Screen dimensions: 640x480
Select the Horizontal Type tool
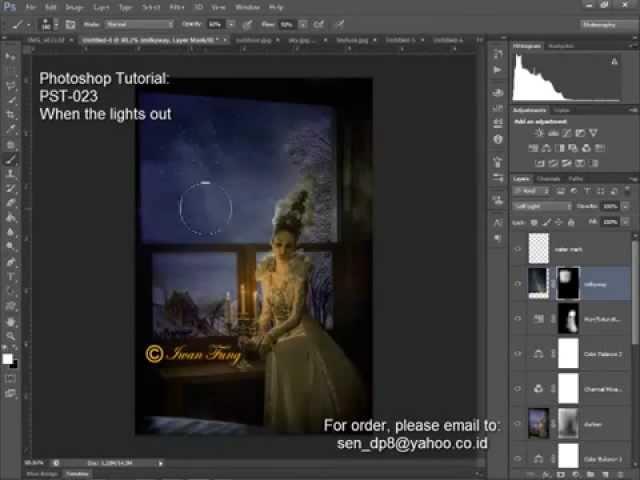(10, 276)
